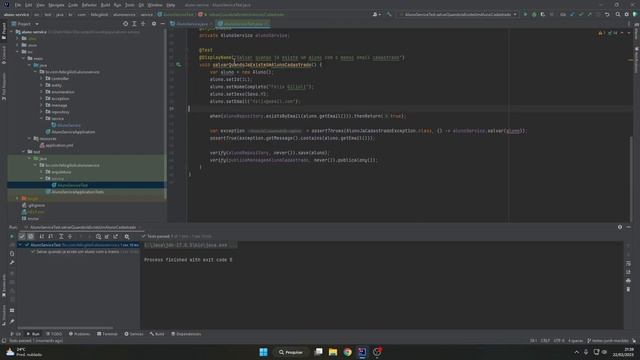This screenshot has width=640, height=360.
Task: Open Search Everywhere magnifier icon
Action: pos(618,14)
